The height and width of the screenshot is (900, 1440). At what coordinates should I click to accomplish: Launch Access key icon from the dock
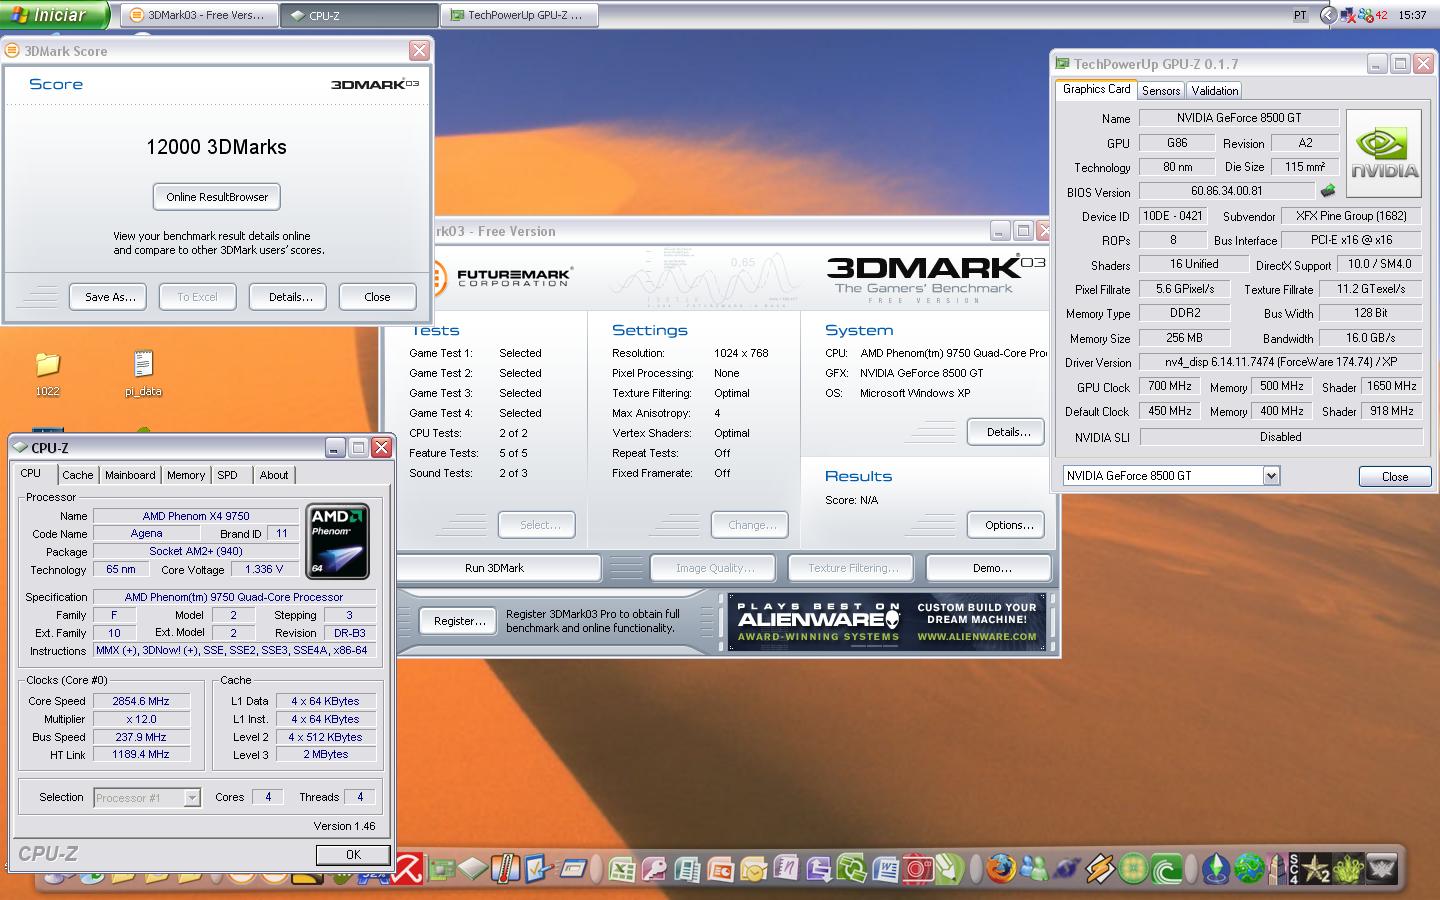coord(653,869)
